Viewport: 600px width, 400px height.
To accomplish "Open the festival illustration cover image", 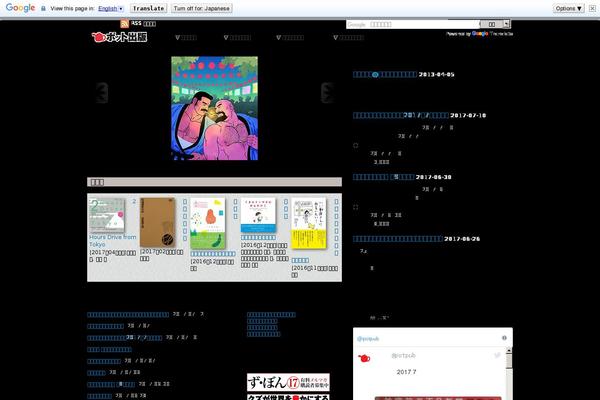I will click(x=215, y=108).
